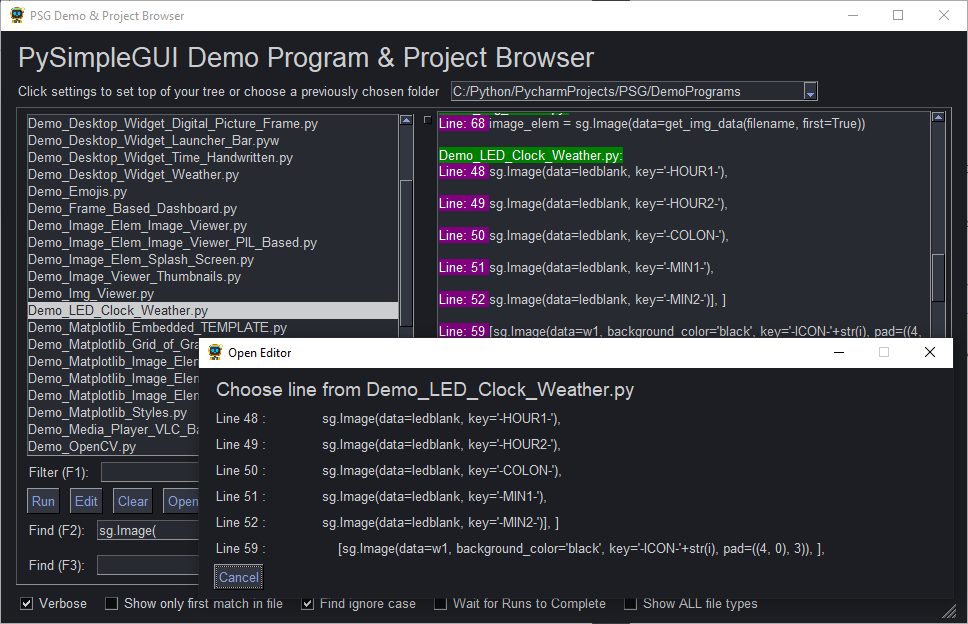
Task: Select Demo_Matplotlib_Styles.py
Action: (x=113, y=412)
